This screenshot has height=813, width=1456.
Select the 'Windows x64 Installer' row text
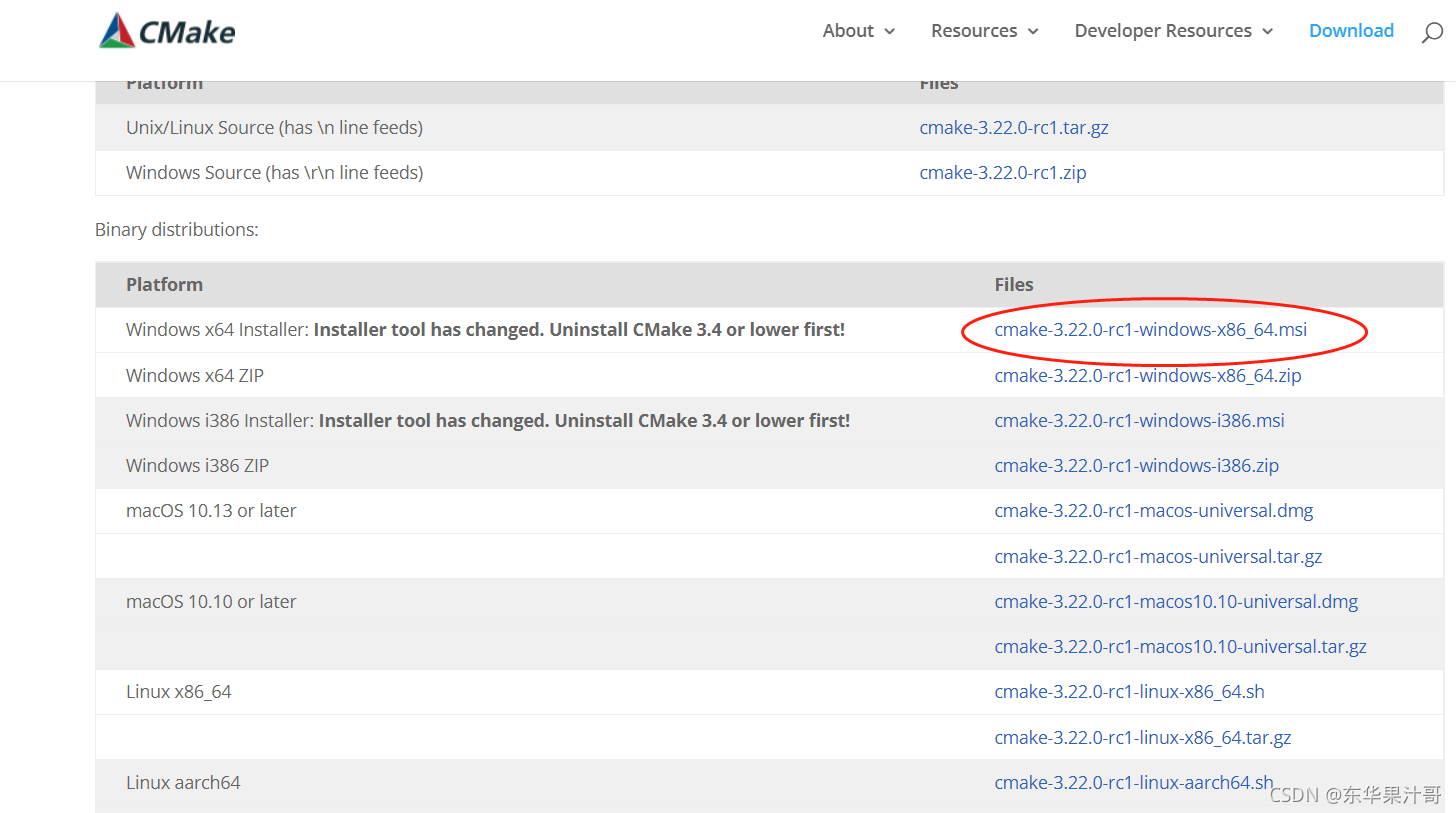click(485, 330)
